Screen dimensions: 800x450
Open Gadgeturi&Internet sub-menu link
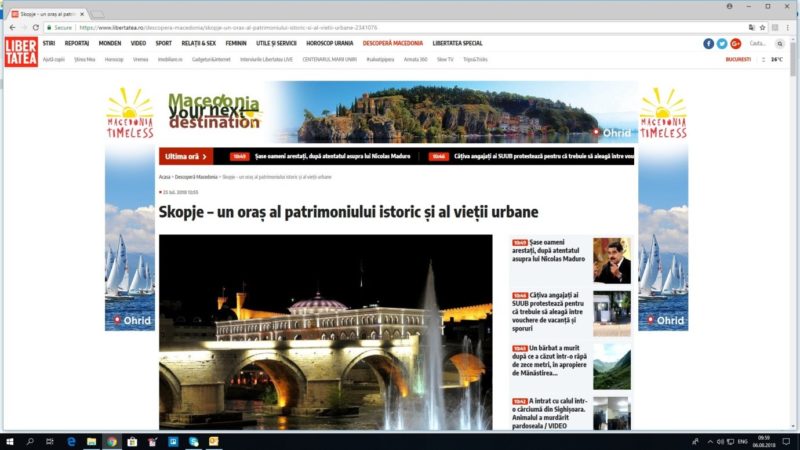[211, 60]
